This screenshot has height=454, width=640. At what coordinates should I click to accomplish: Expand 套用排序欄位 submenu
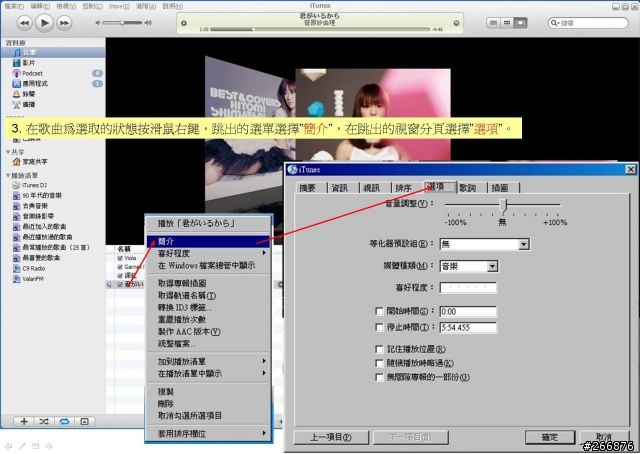[x=208, y=434]
